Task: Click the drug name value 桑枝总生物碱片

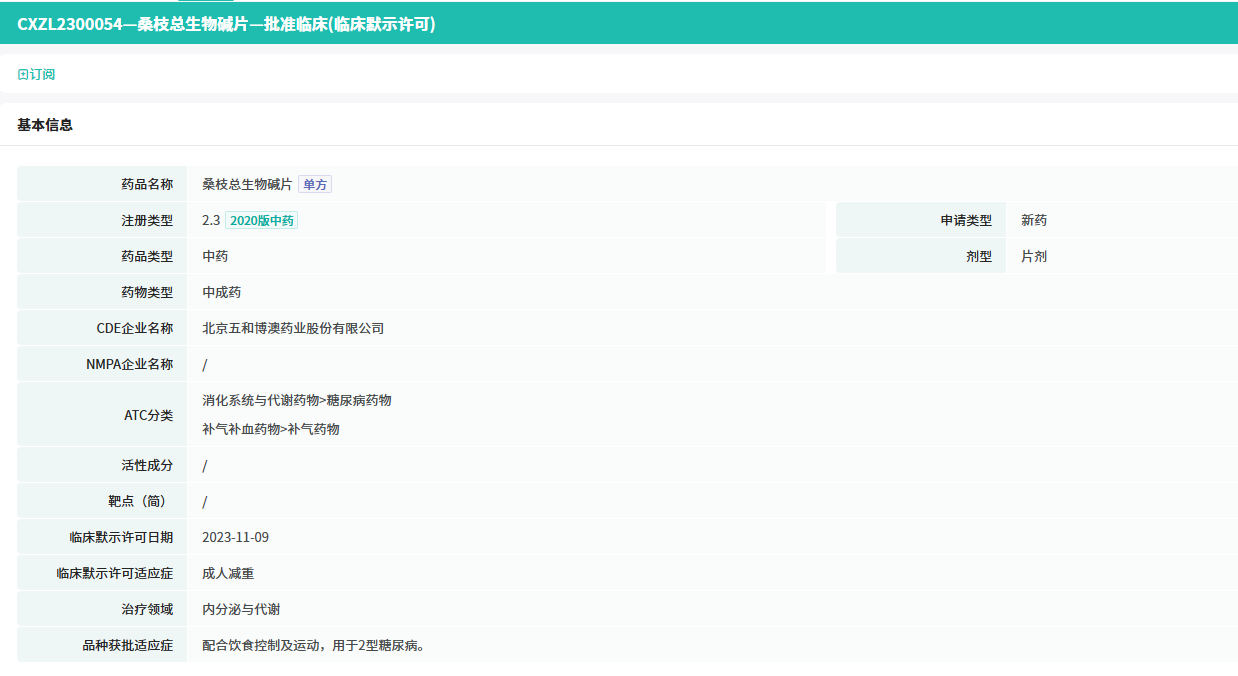Action: pos(247,184)
